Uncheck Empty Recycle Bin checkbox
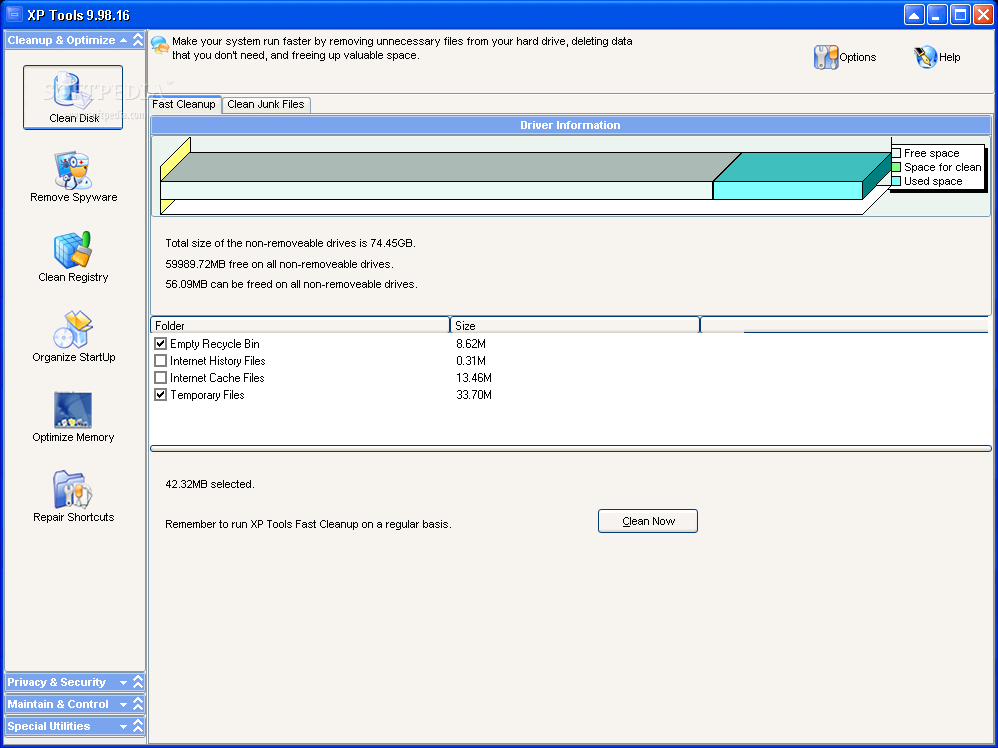The height and width of the screenshot is (748, 998). pyautogui.click(x=160, y=344)
